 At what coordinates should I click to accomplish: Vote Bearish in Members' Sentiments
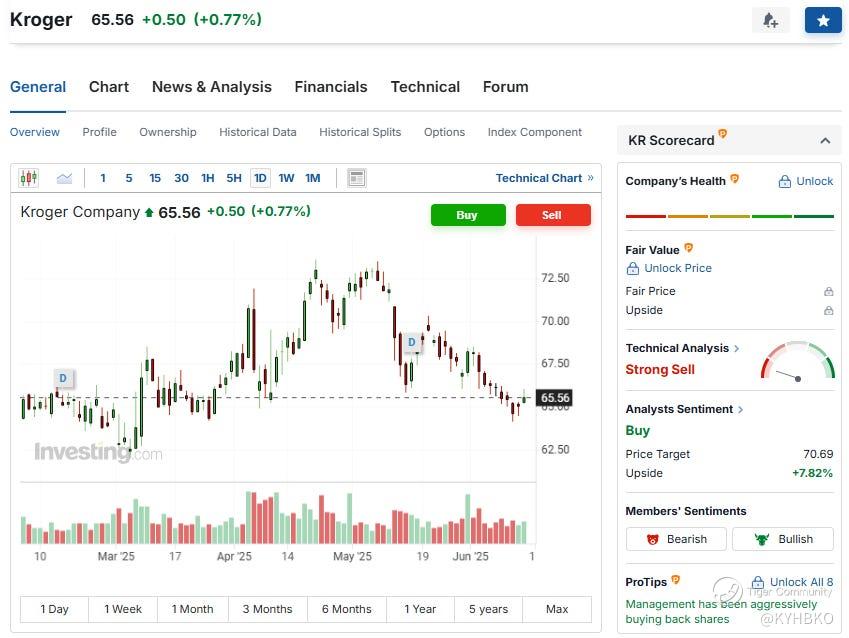click(676, 539)
